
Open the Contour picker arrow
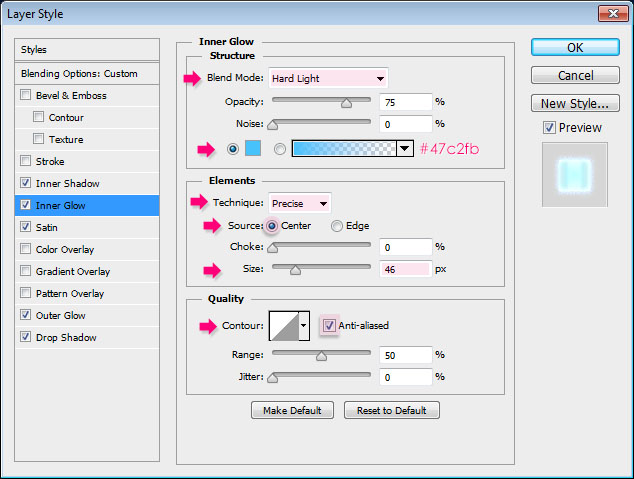coord(304,326)
